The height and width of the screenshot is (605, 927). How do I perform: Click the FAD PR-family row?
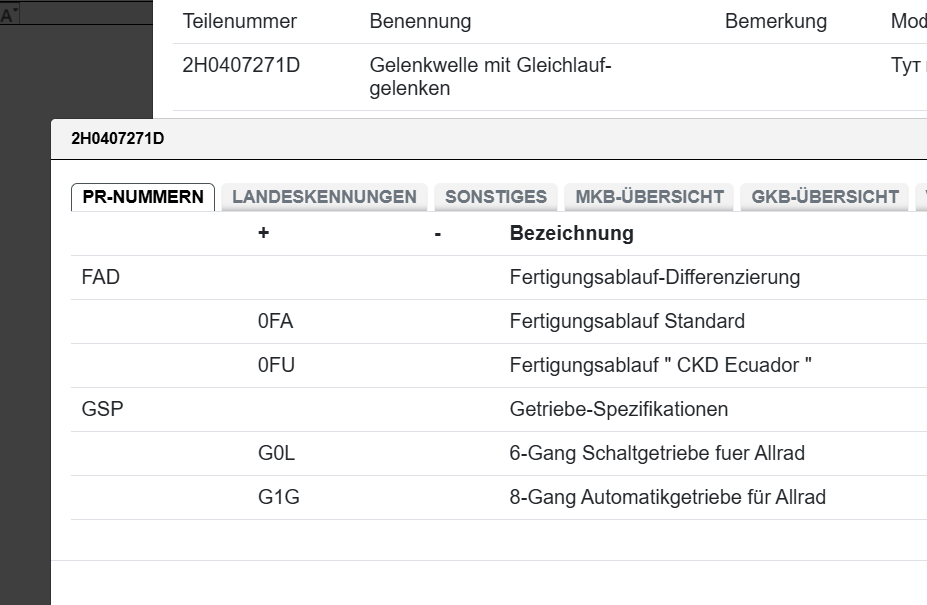click(x=100, y=277)
